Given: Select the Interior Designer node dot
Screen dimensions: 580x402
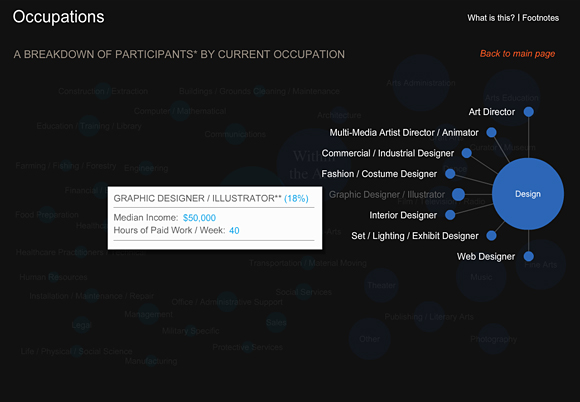Looking at the screenshot, I should point(450,215).
